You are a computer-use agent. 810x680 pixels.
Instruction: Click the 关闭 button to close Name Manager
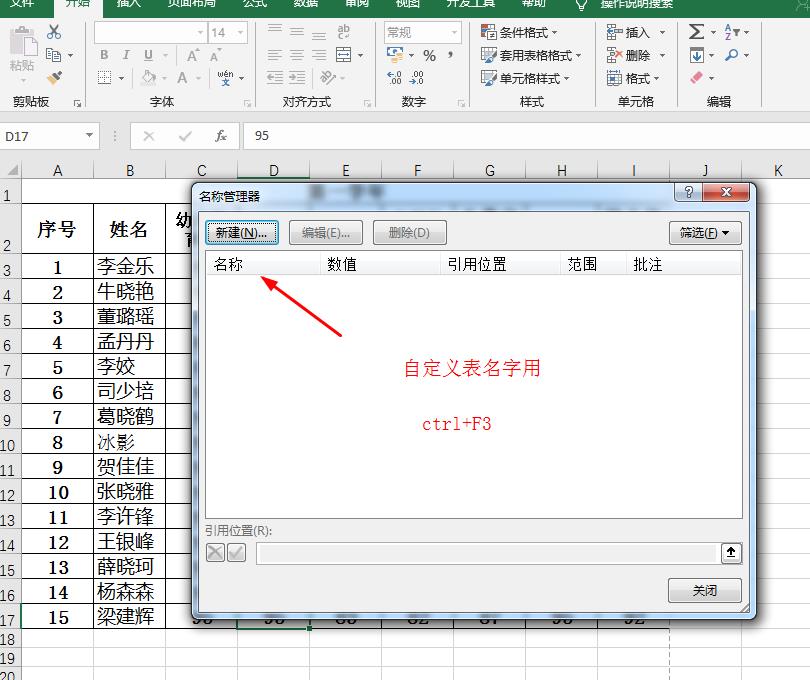(705, 590)
